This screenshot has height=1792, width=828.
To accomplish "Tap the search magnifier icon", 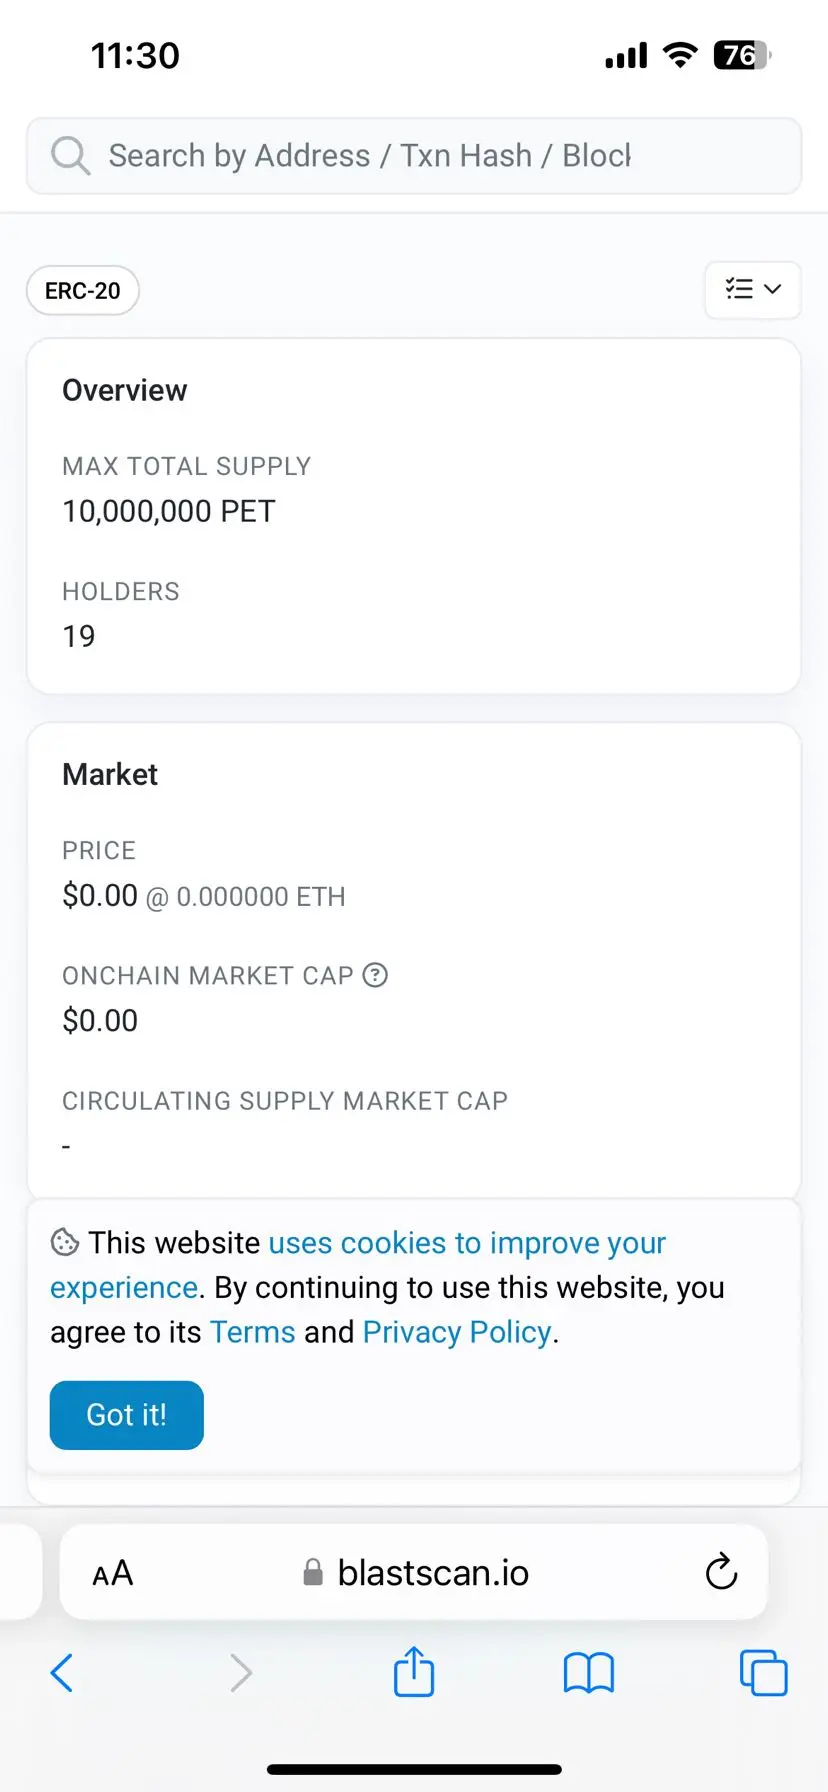I will click(70, 156).
